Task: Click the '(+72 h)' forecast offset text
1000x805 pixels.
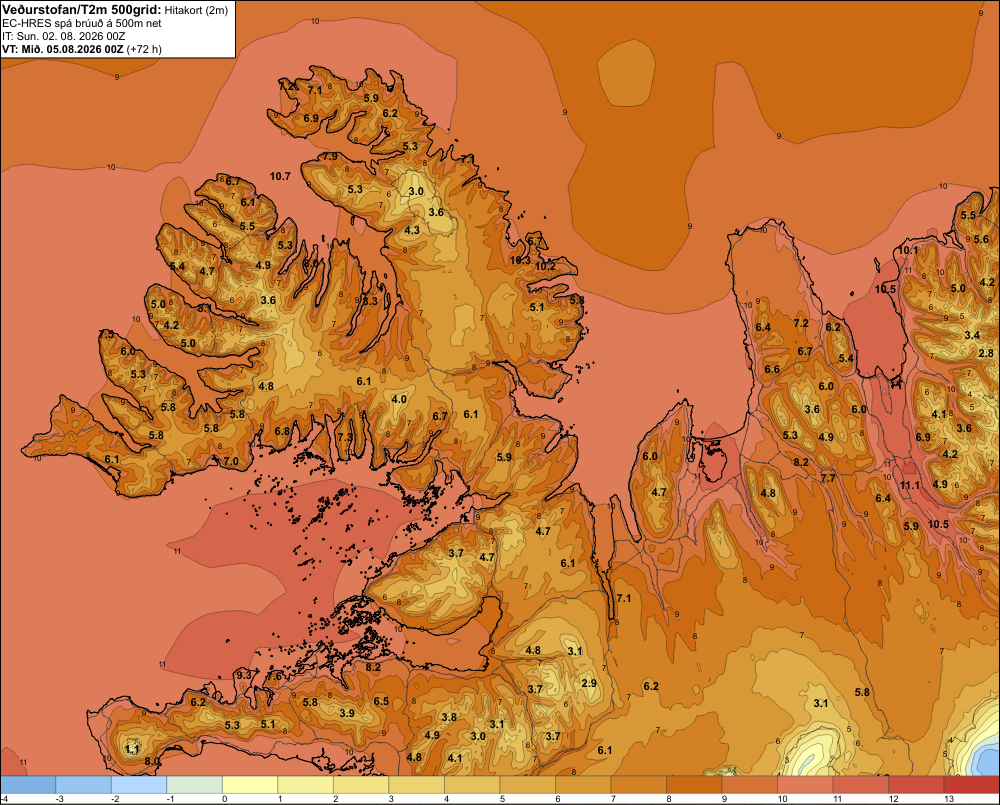Action: click(144, 49)
